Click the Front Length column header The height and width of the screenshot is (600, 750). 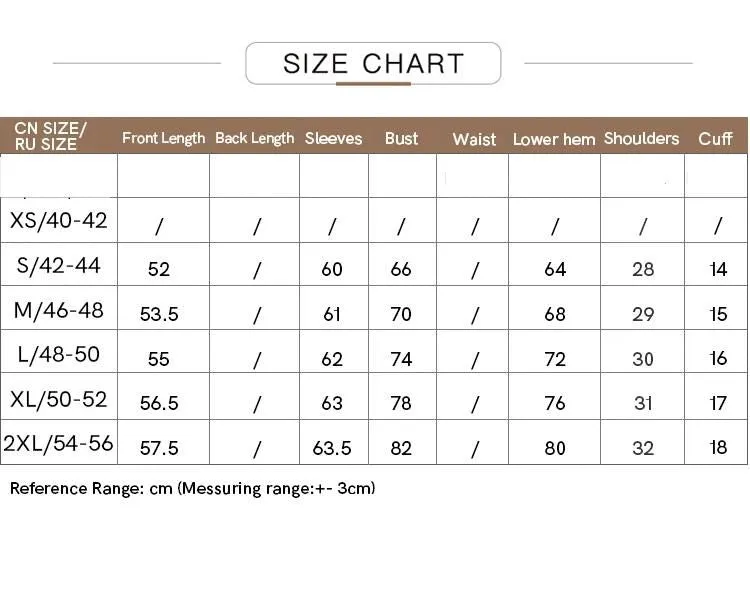pyautogui.click(x=164, y=138)
